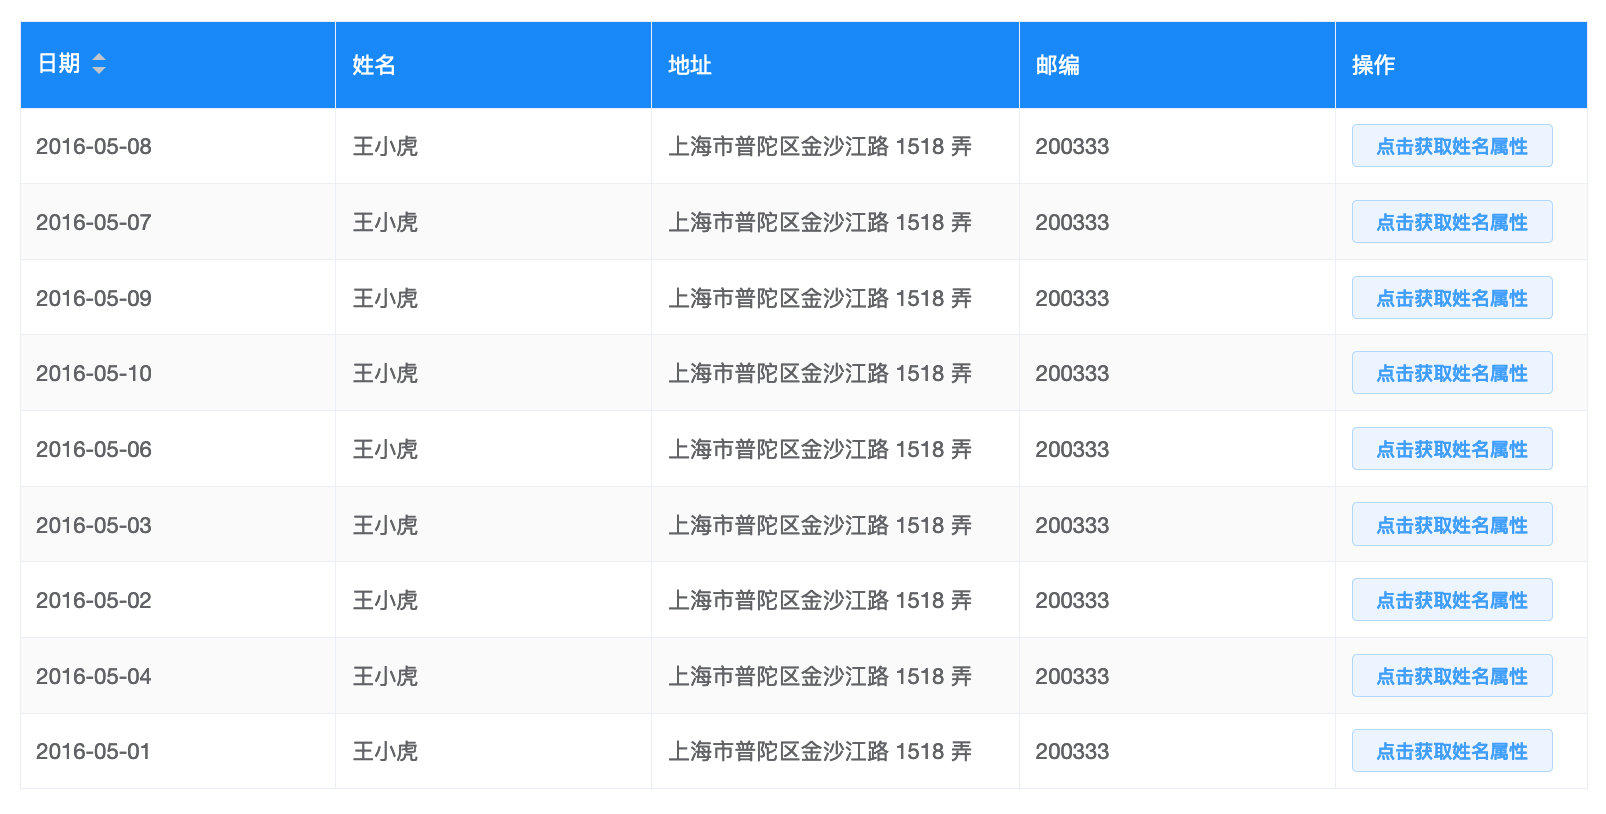
Task: Click the 日期 column header label
Action: point(59,64)
